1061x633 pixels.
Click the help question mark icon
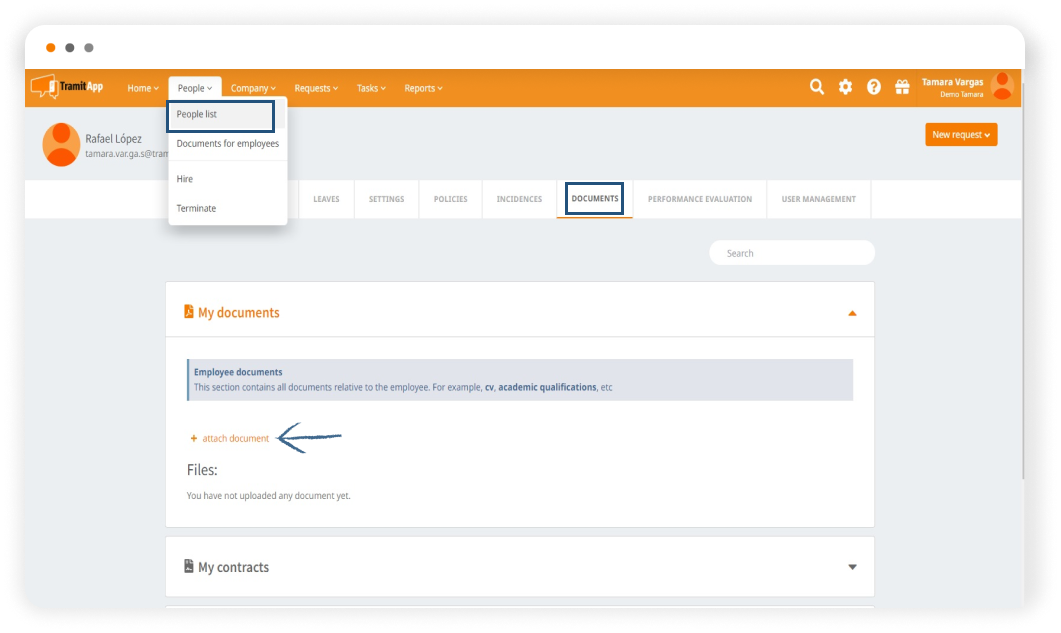874,87
